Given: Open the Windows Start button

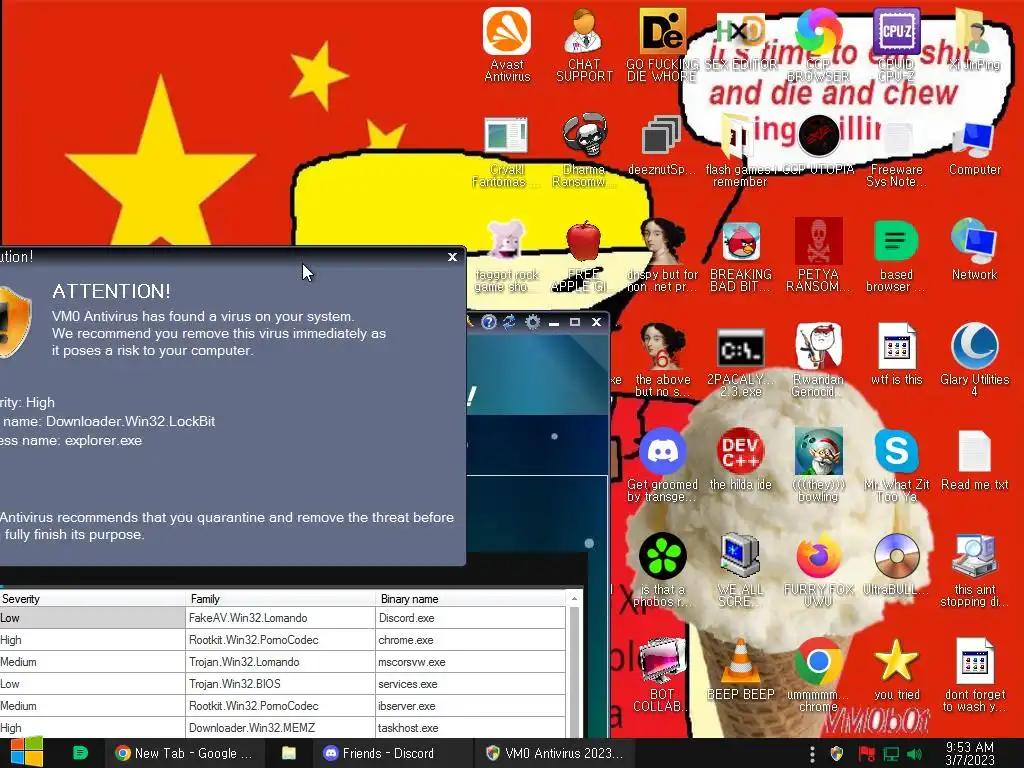Looking at the screenshot, I should (26, 753).
